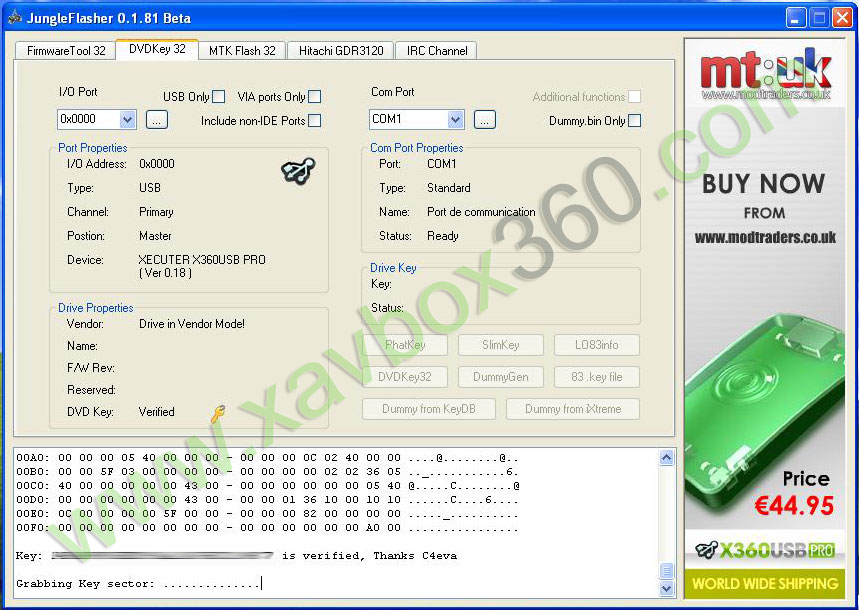
Task: Click the DummyGen button
Action: (x=501, y=377)
